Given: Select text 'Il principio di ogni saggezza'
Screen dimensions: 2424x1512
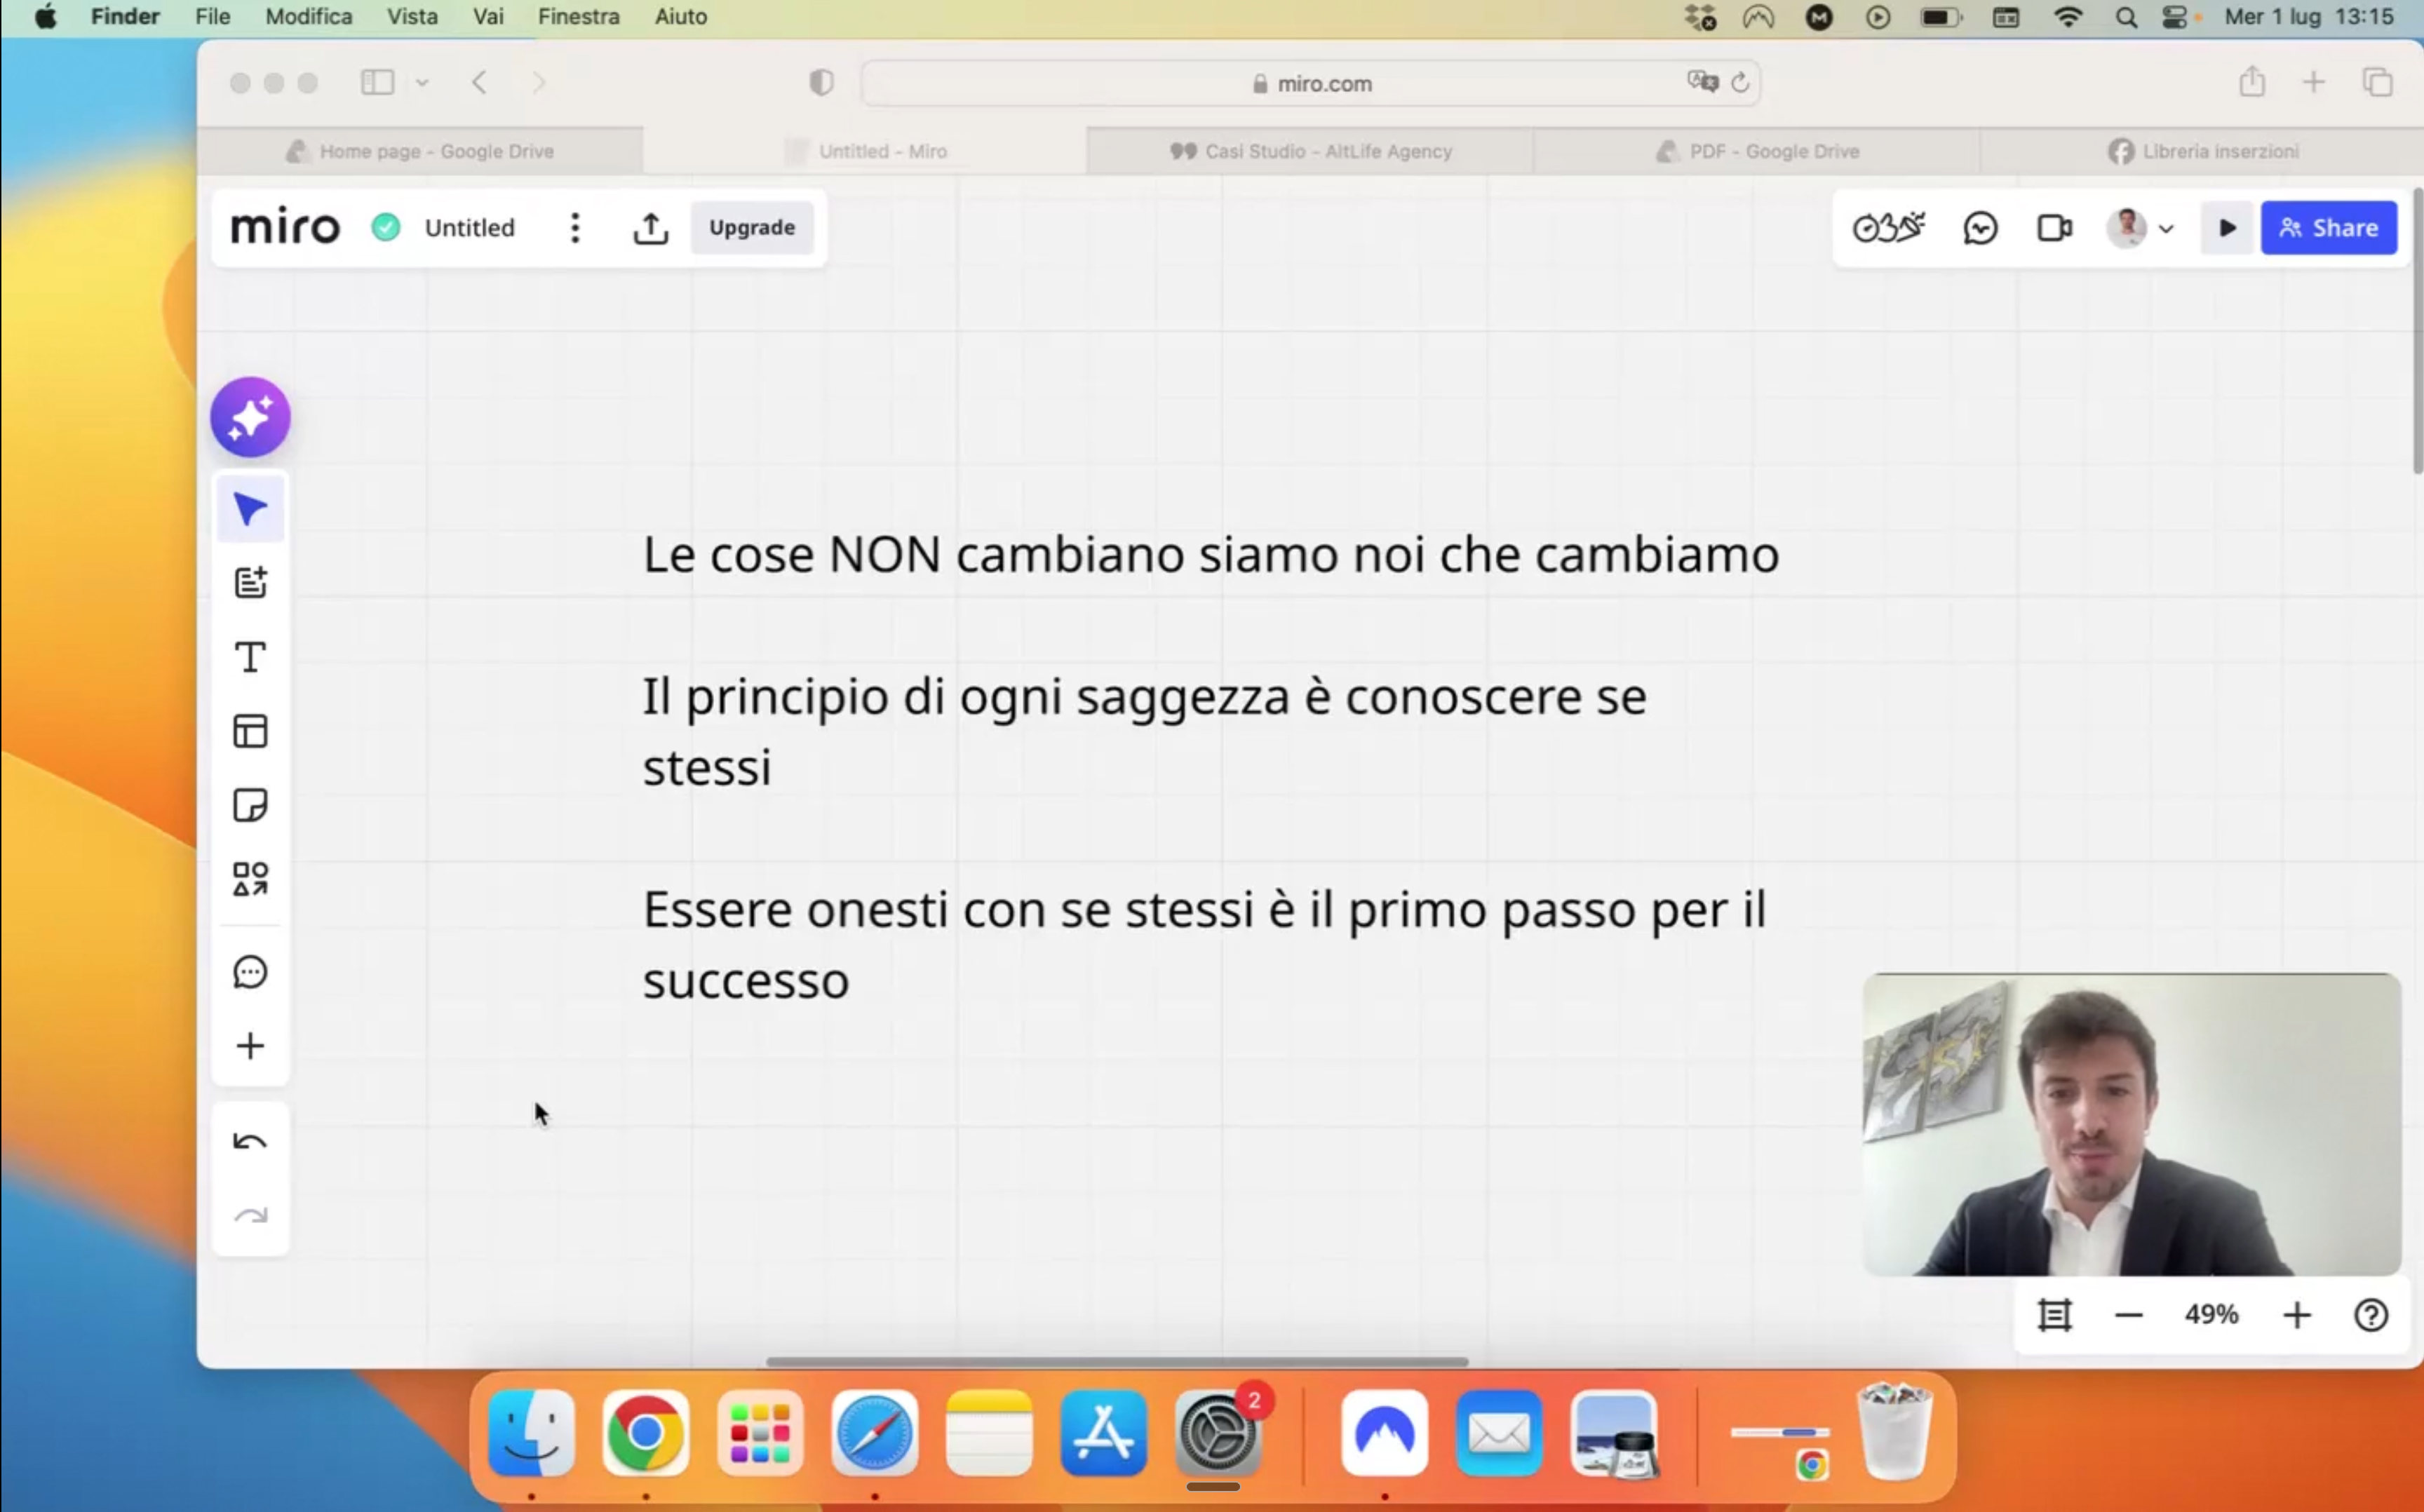Looking at the screenshot, I should (x=966, y=697).
